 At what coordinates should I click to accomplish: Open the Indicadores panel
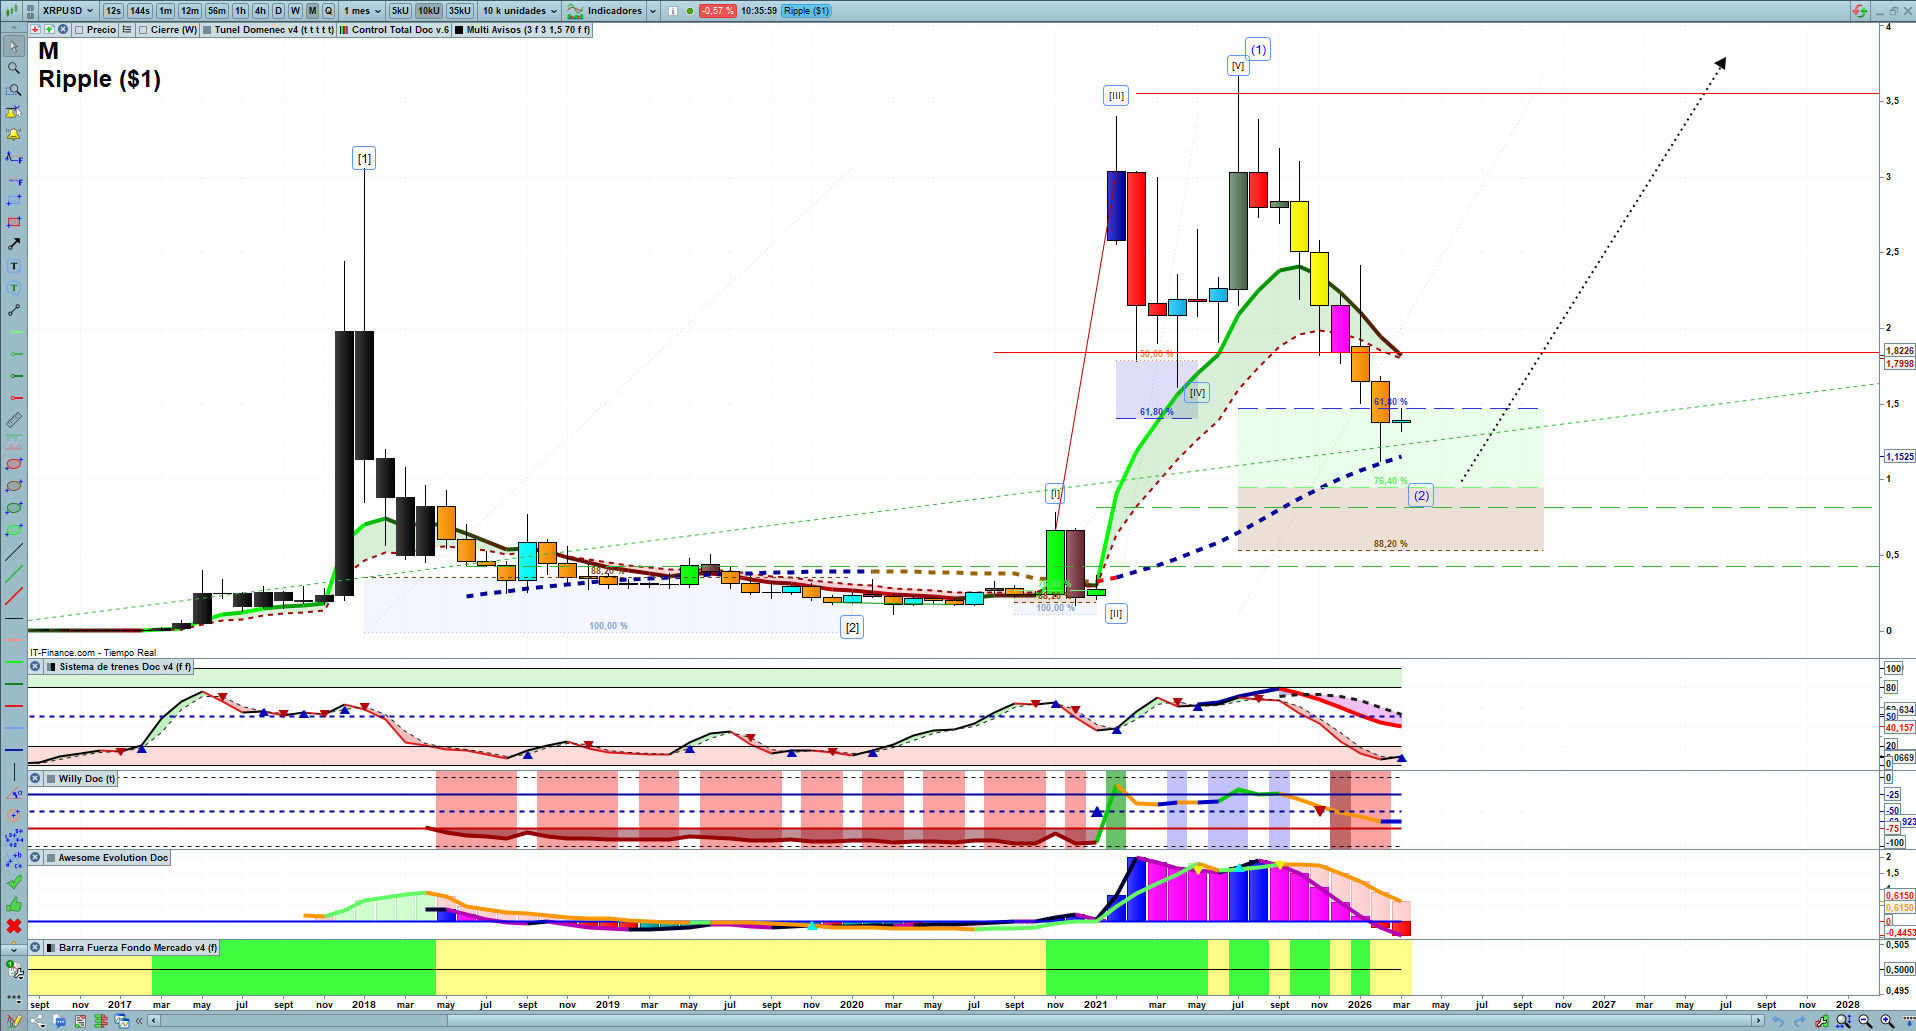[x=613, y=11]
